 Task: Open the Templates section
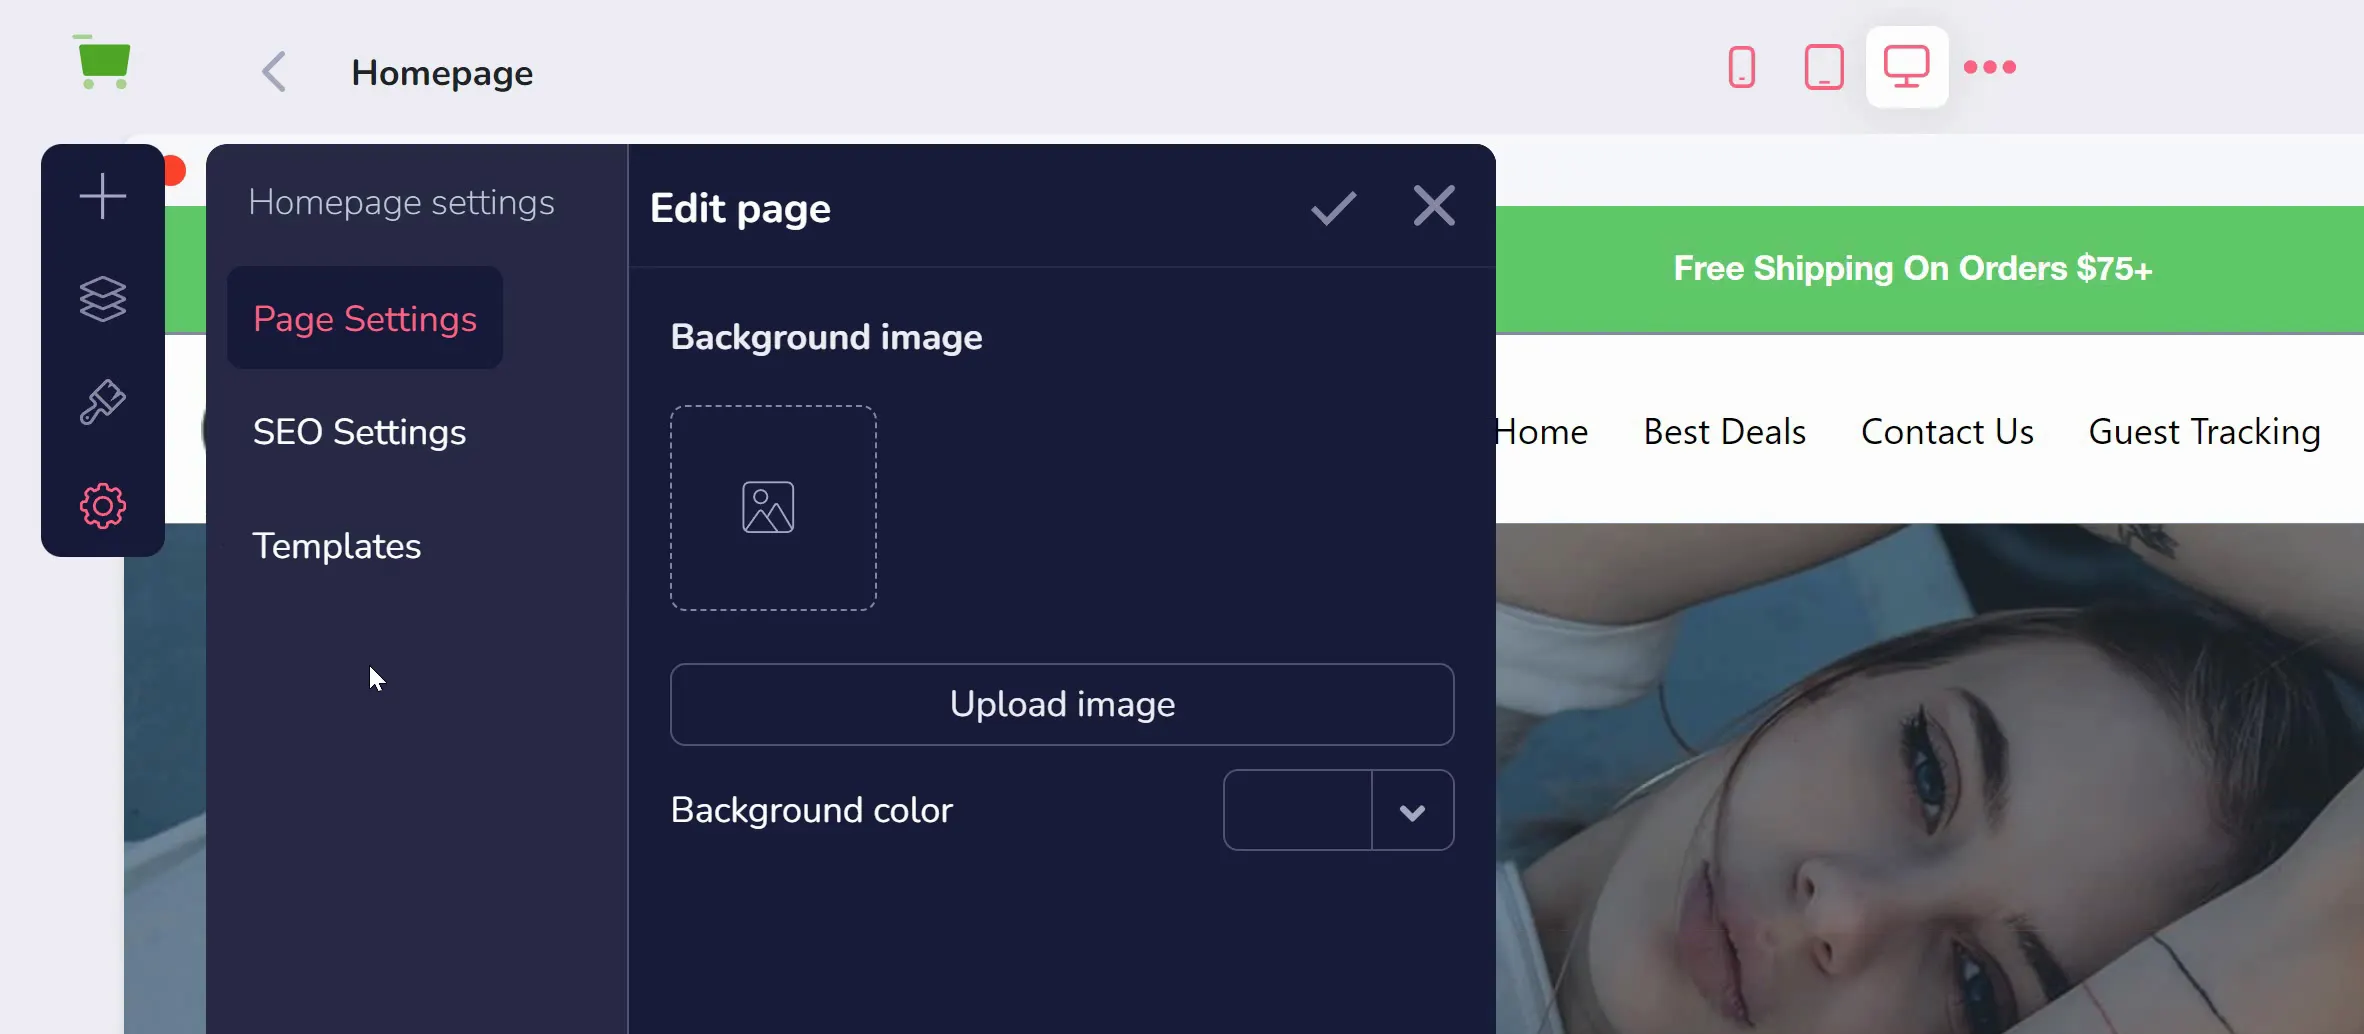coord(337,546)
